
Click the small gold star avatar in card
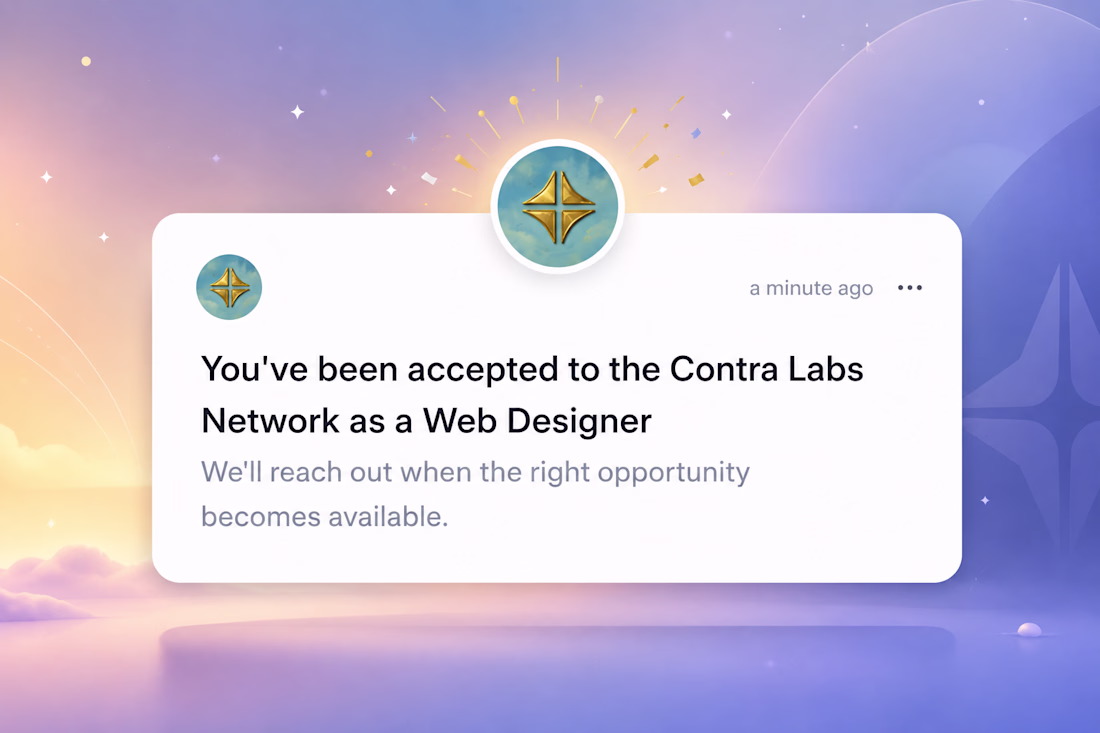229,287
